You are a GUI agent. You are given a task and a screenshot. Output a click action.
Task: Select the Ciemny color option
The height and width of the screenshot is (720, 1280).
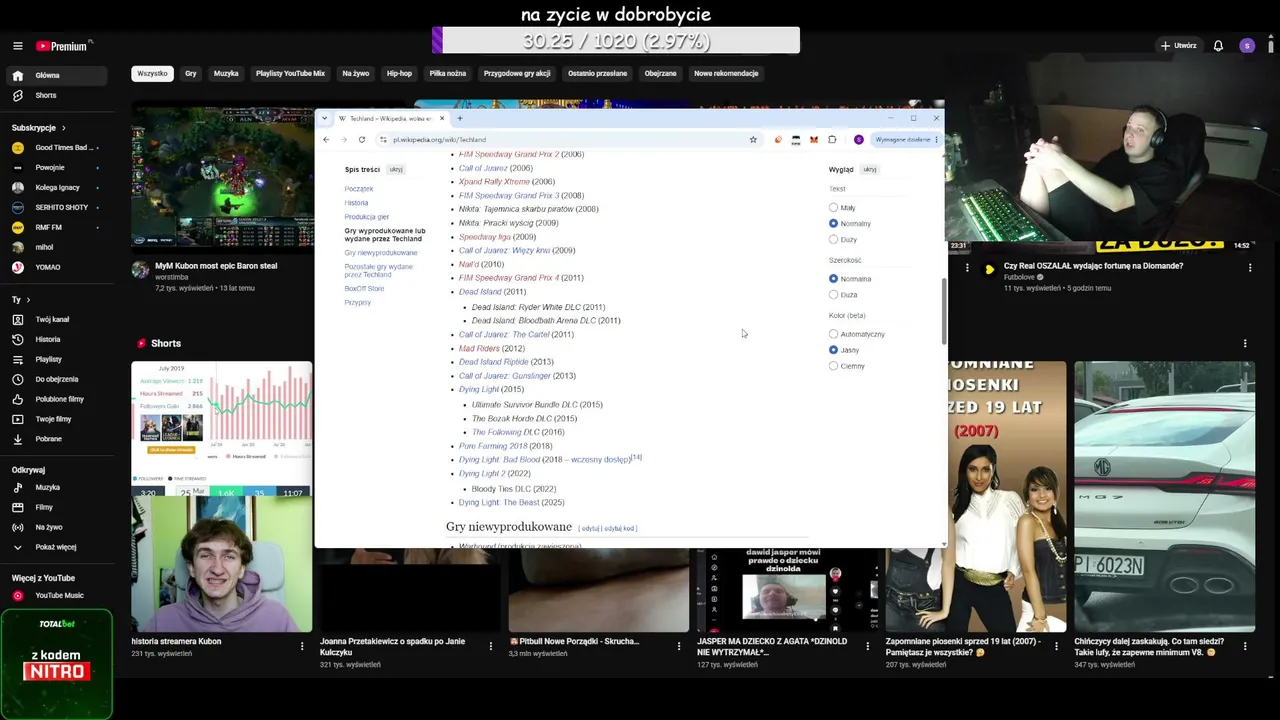coord(833,366)
